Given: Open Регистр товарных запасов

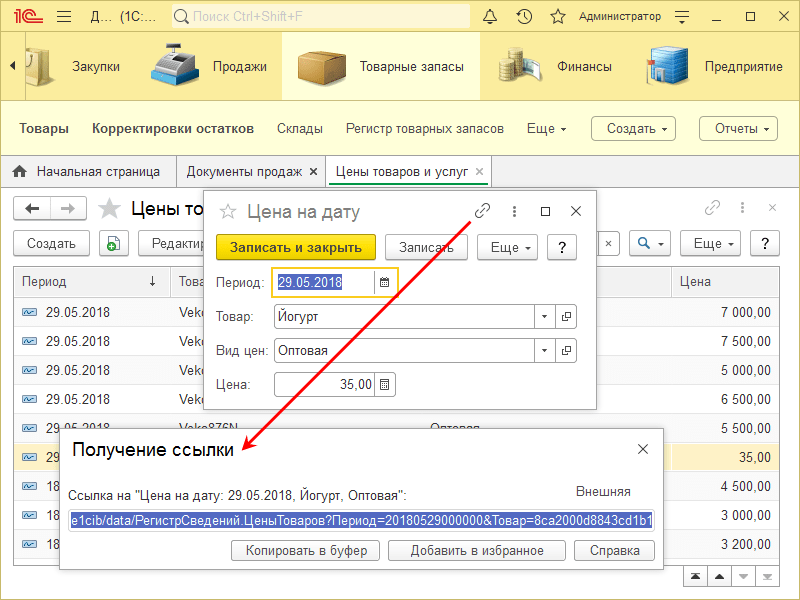Looking at the screenshot, I should [x=424, y=129].
